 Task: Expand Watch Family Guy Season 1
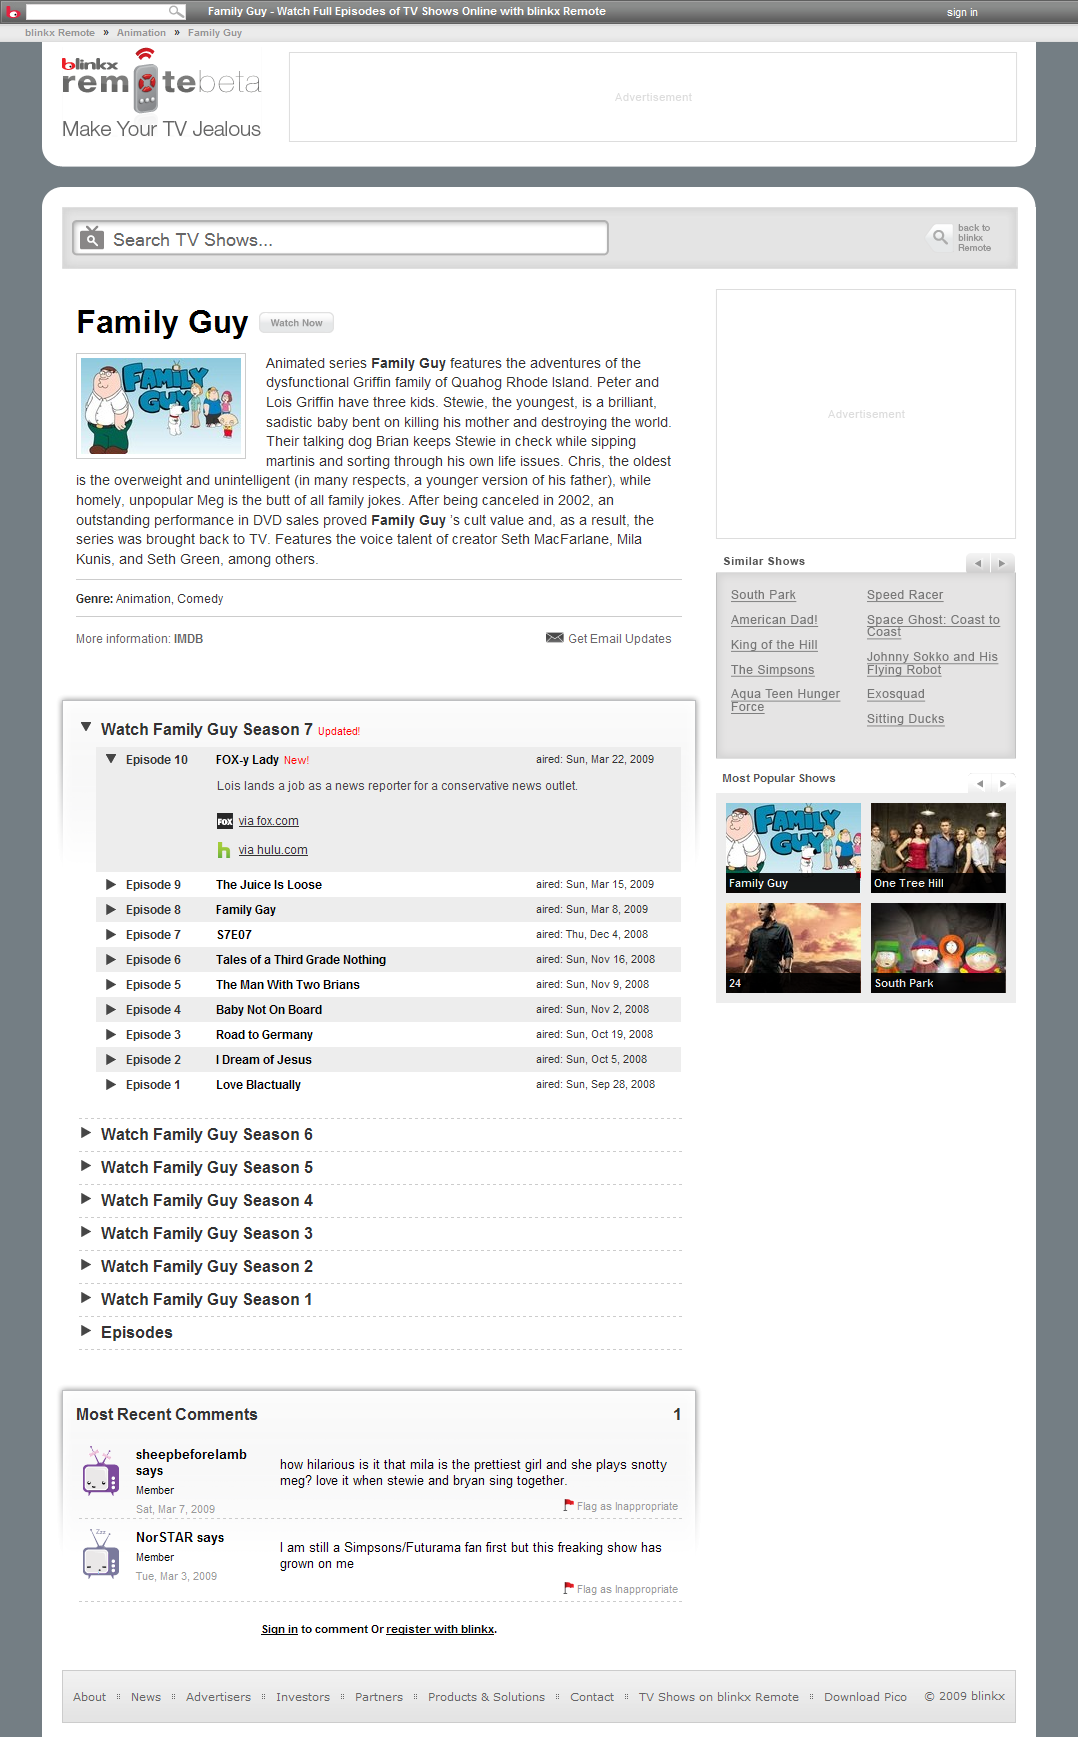tap(86, 1298)
